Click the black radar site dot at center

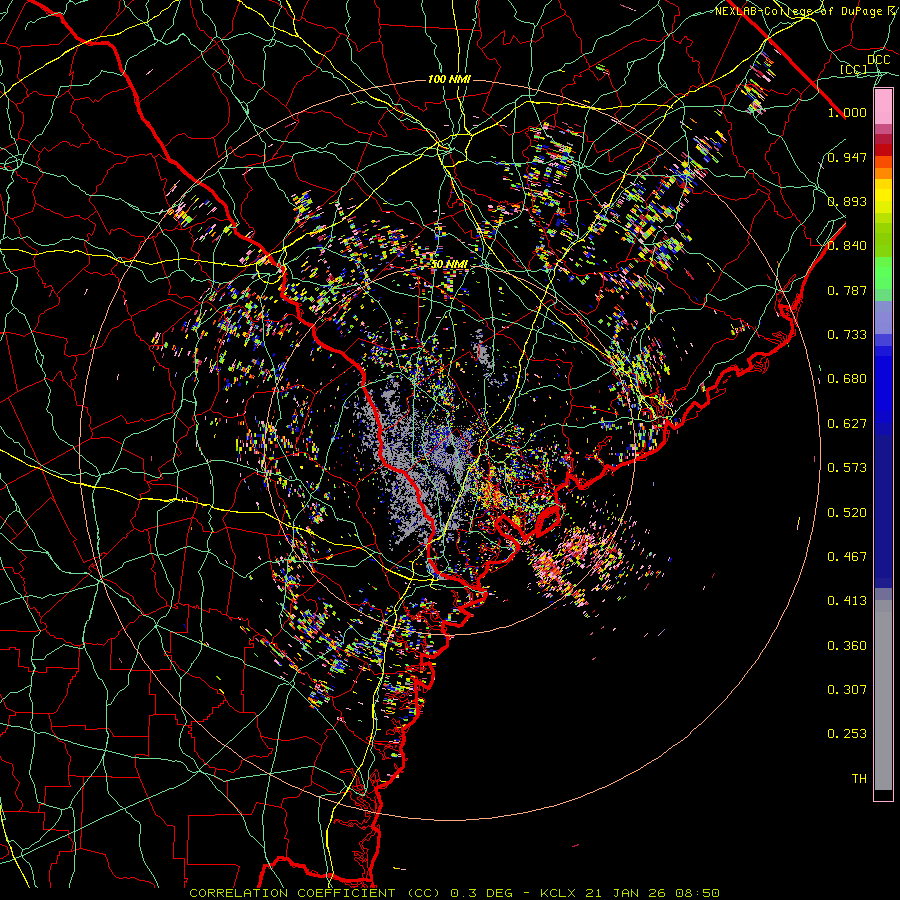451,449
